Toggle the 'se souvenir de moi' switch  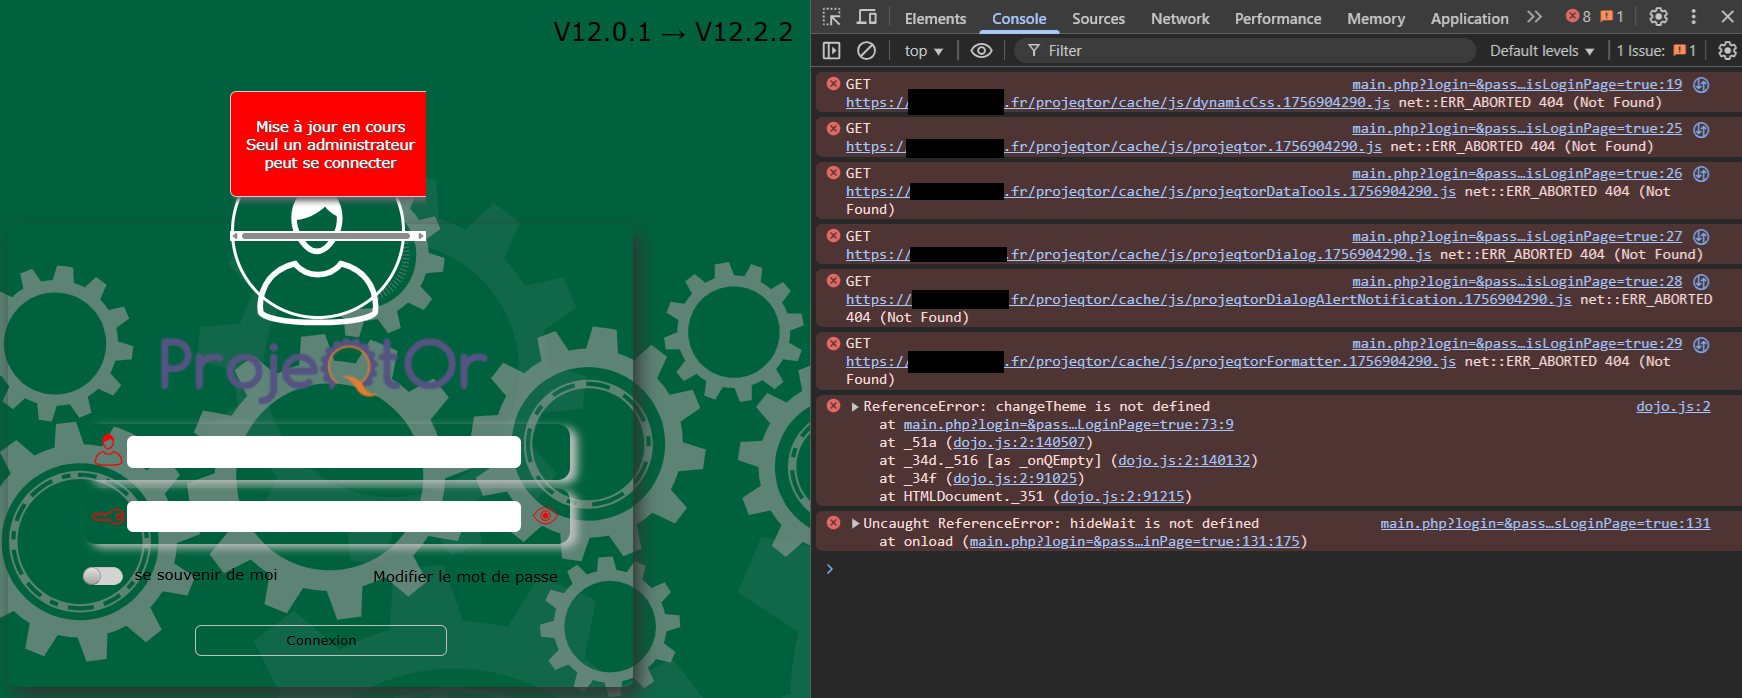[103, 576]
